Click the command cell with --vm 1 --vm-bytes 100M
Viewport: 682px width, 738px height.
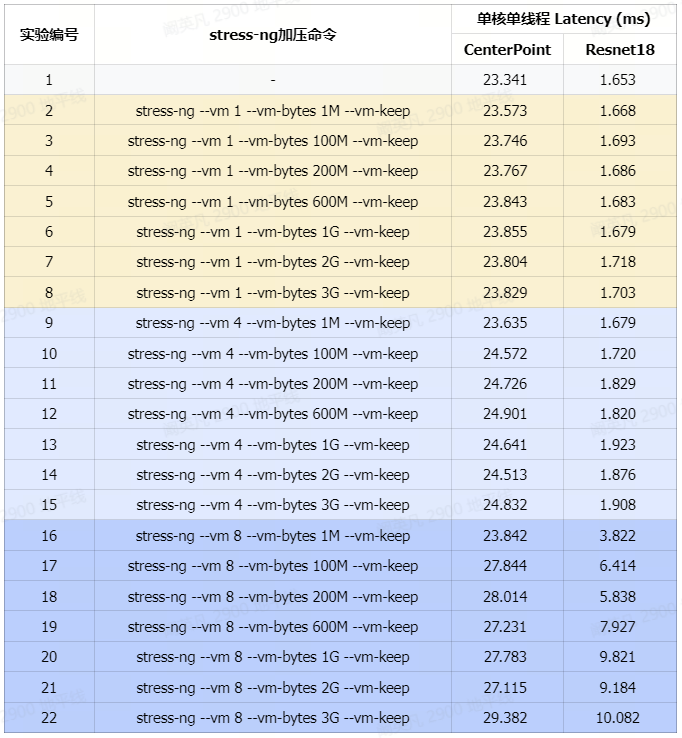pyautogui.click(x=273, y=141)
